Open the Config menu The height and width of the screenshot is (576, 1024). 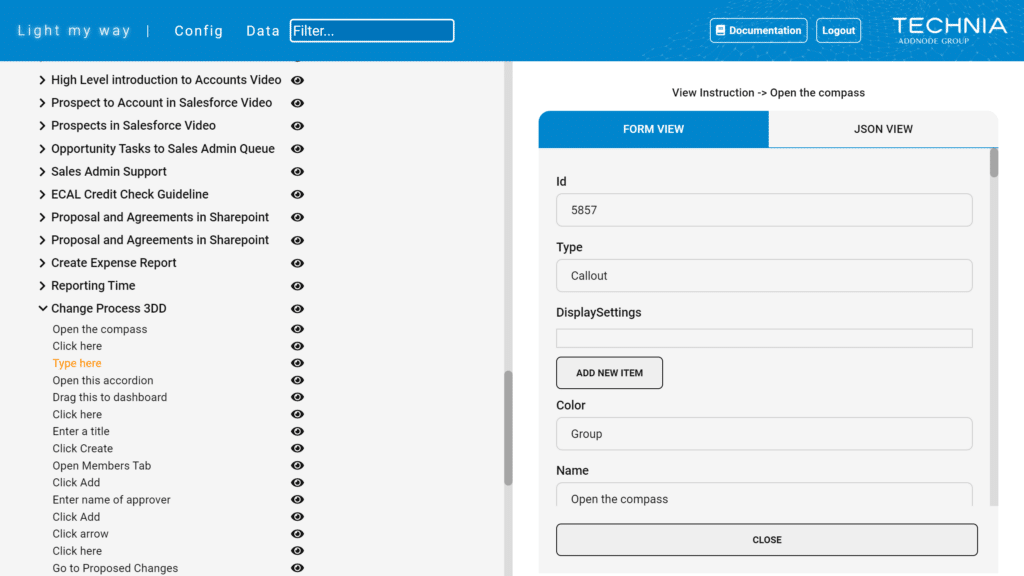coord(199,31)
